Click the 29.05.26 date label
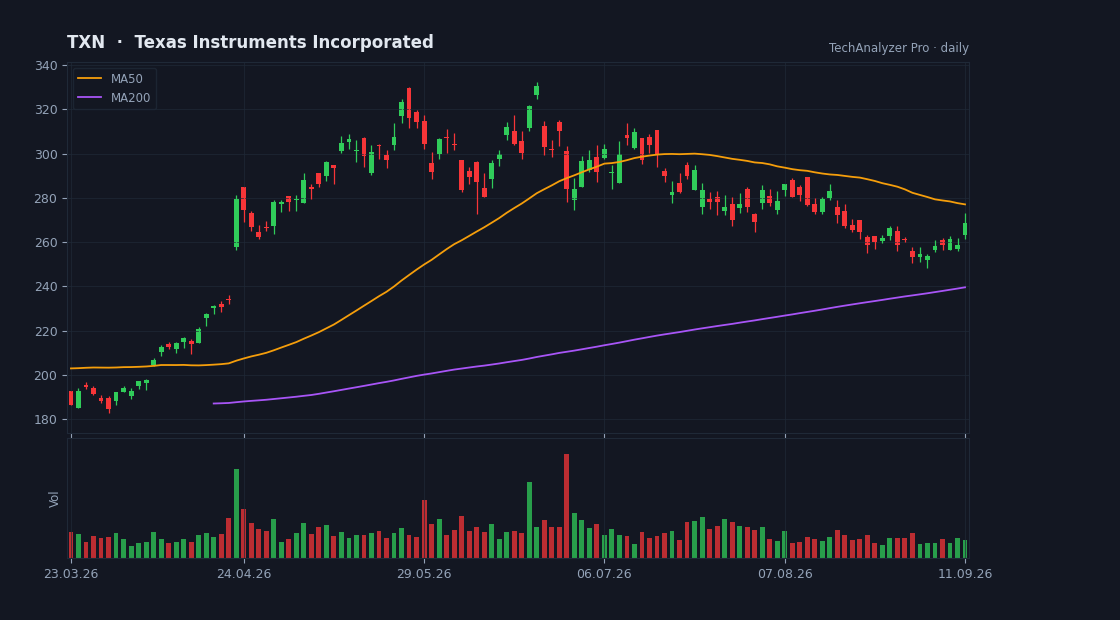1120x620 pixels. 424,574
